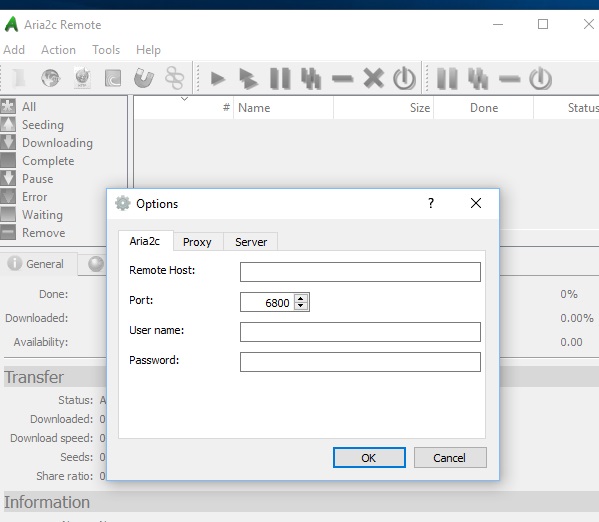Click the add URI globe icon

[50, 78]
